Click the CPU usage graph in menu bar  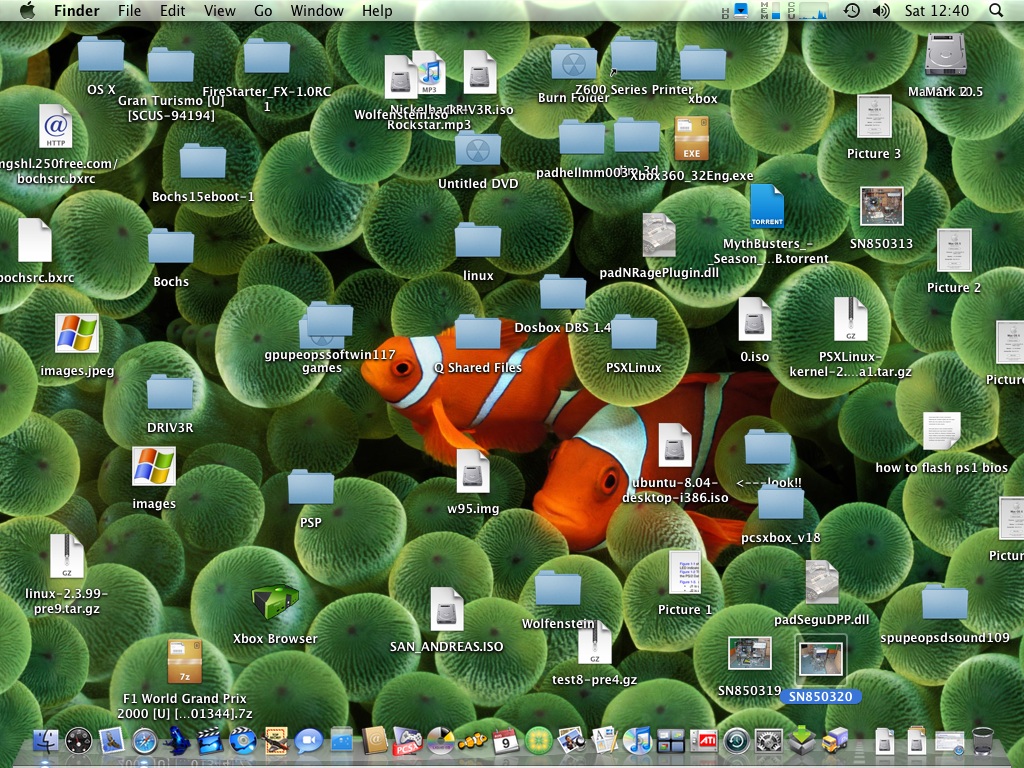coord(815,11)
